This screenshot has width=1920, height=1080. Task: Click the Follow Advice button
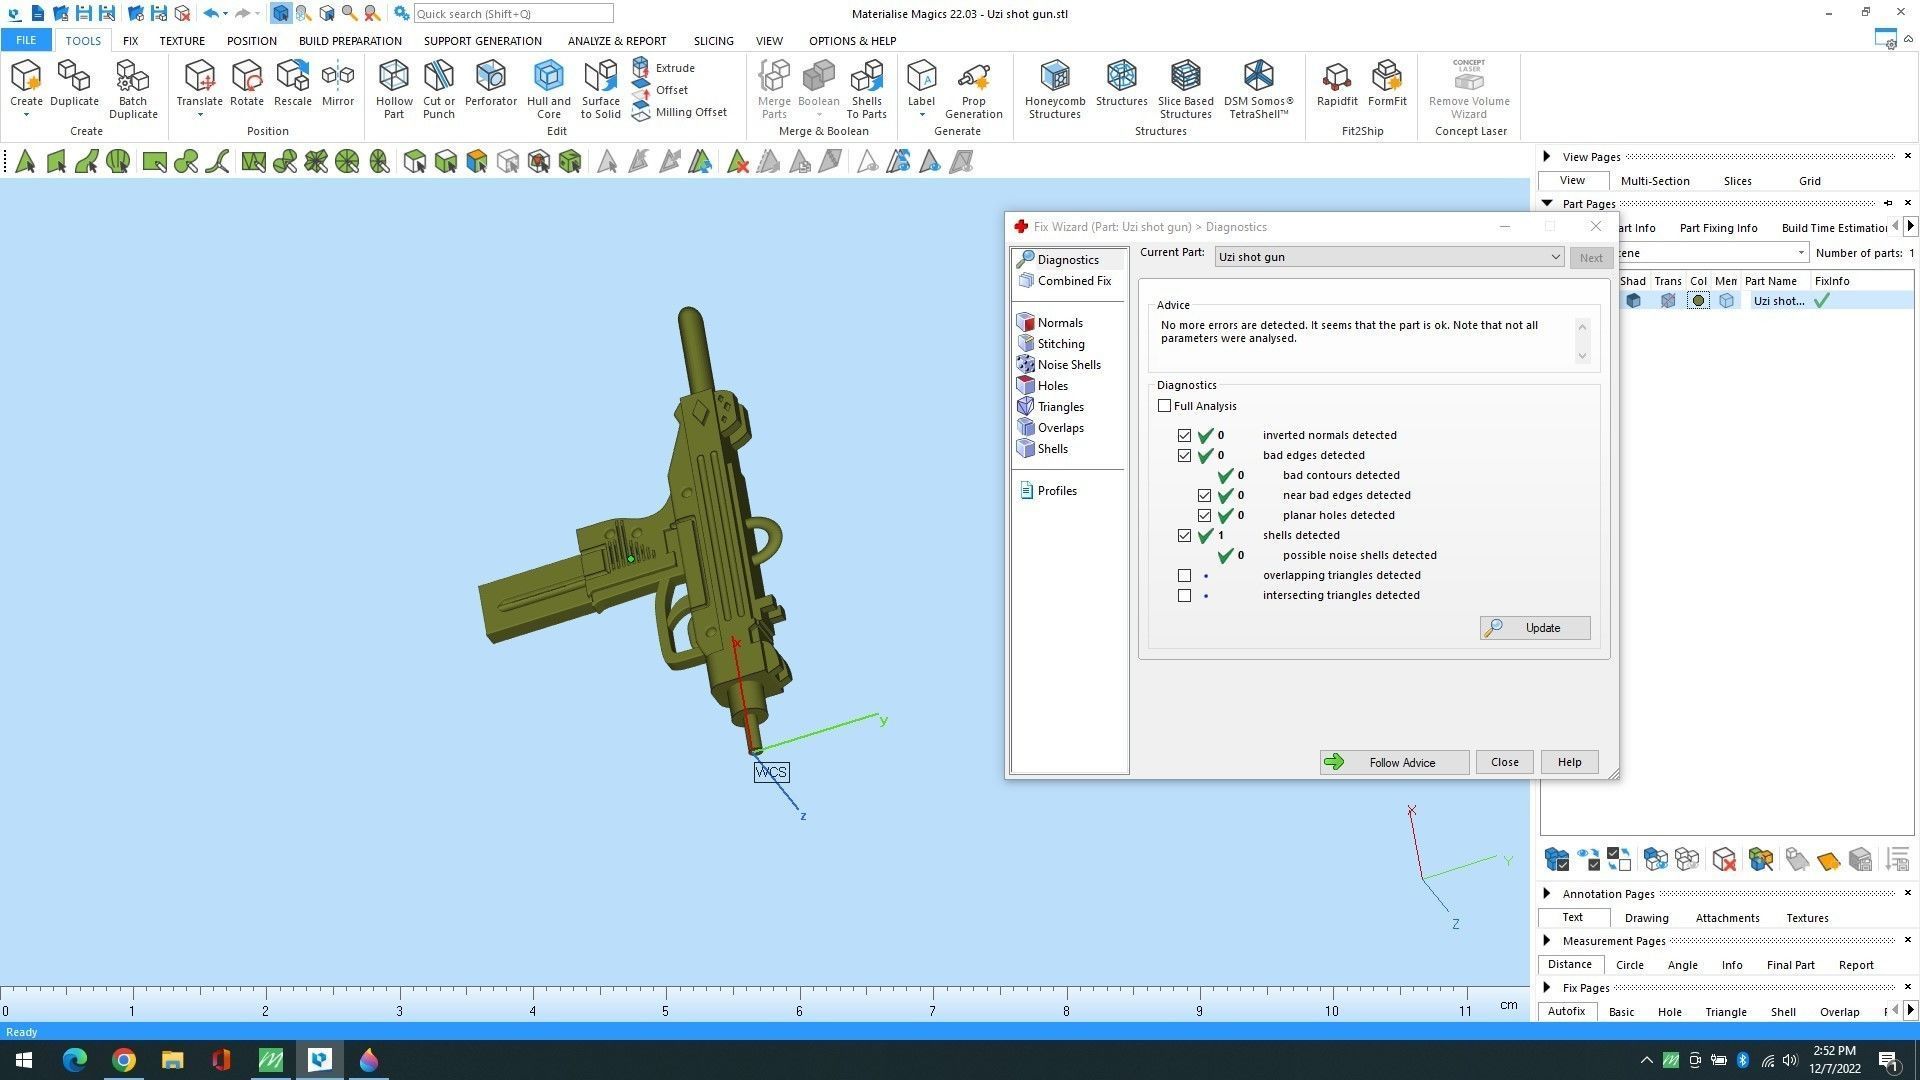tap(1394, 763)
